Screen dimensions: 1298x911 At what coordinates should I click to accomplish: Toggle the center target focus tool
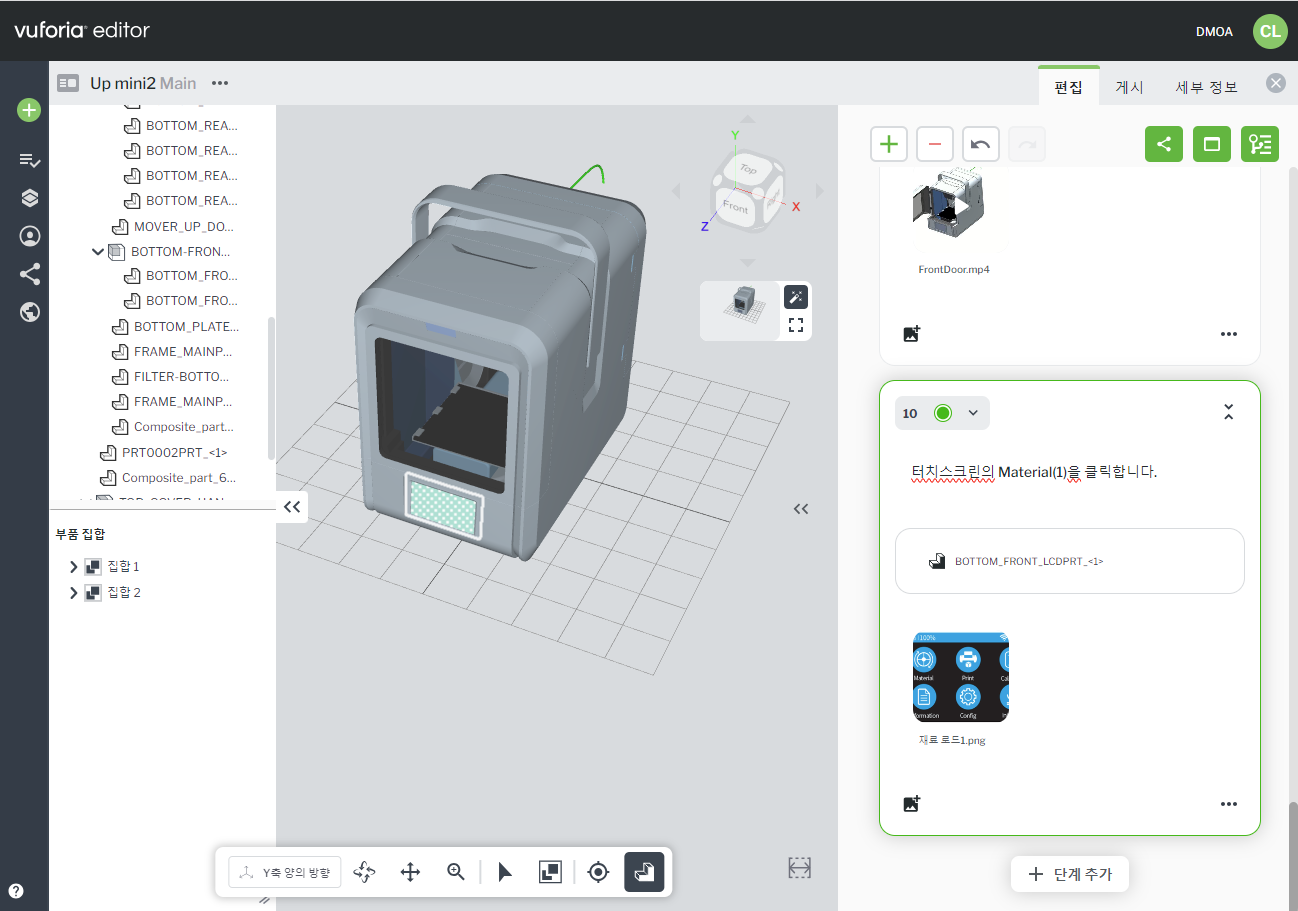pos(598,872)
